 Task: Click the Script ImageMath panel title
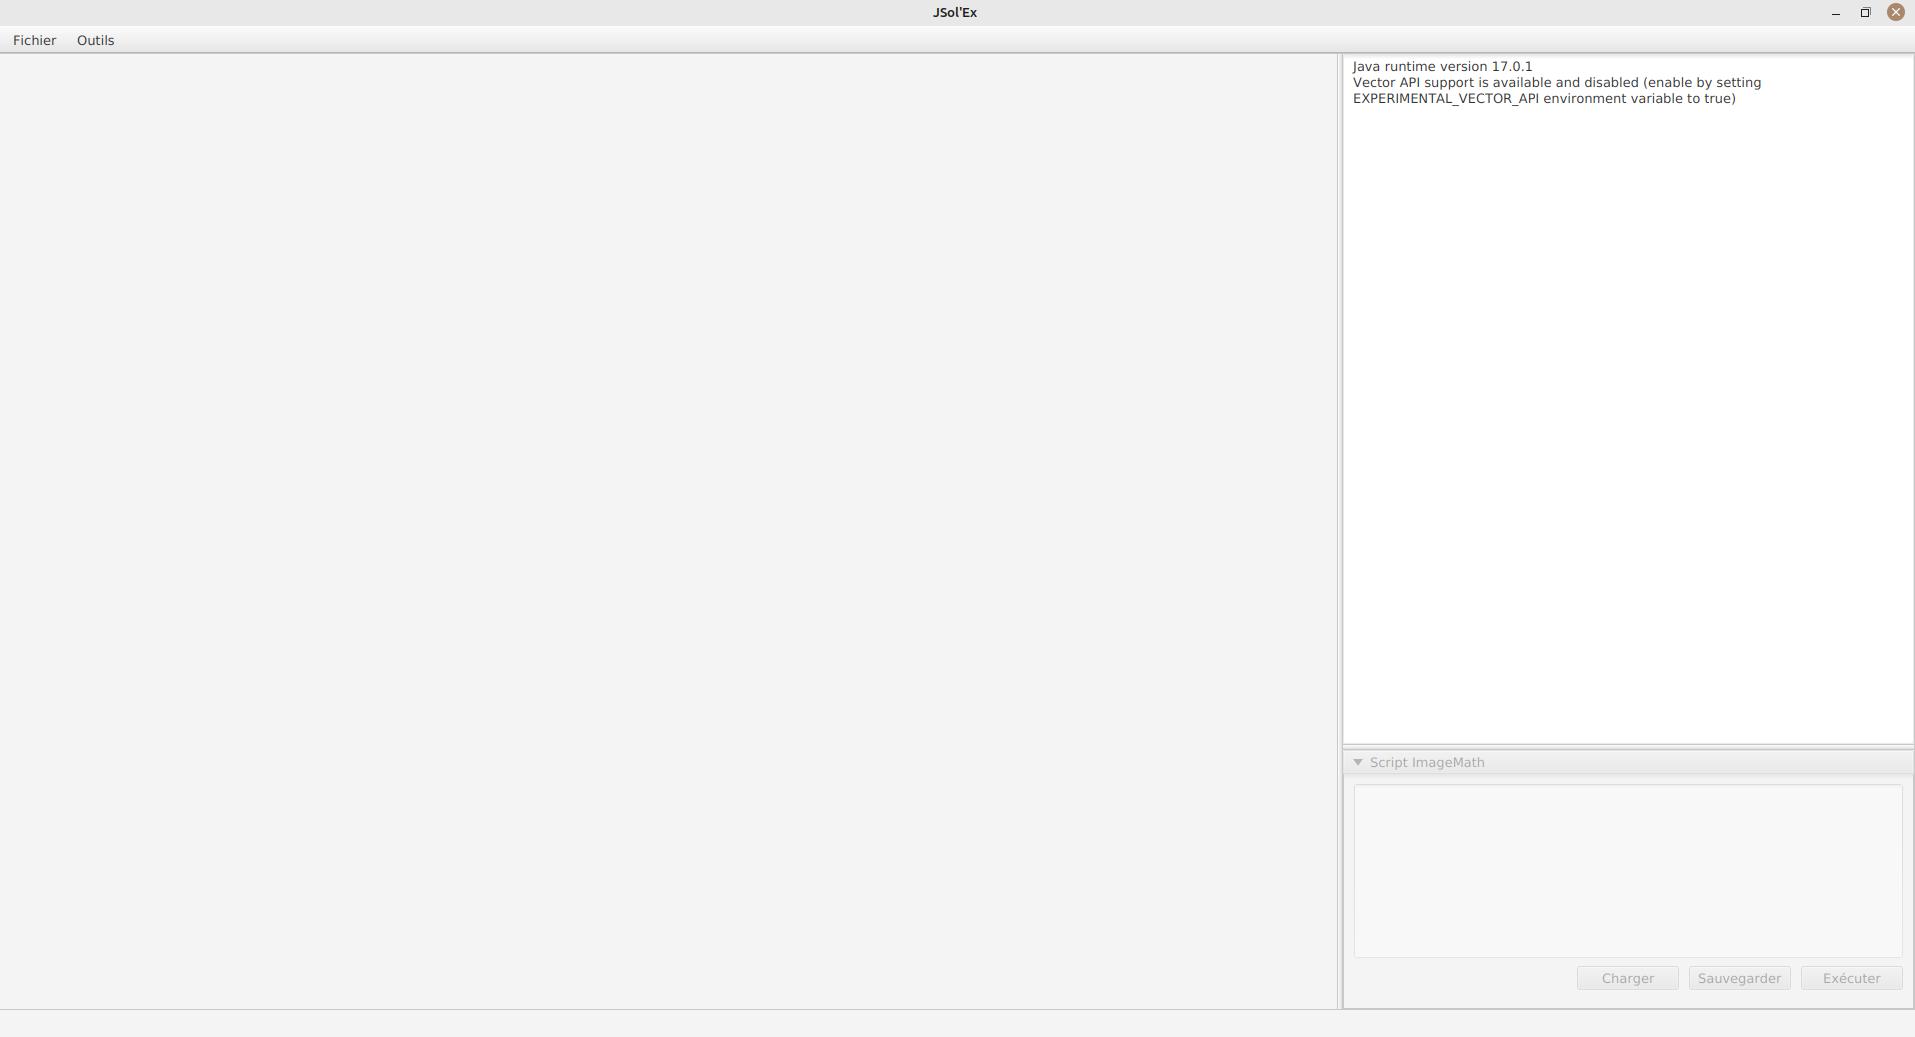click(1426, 762)
